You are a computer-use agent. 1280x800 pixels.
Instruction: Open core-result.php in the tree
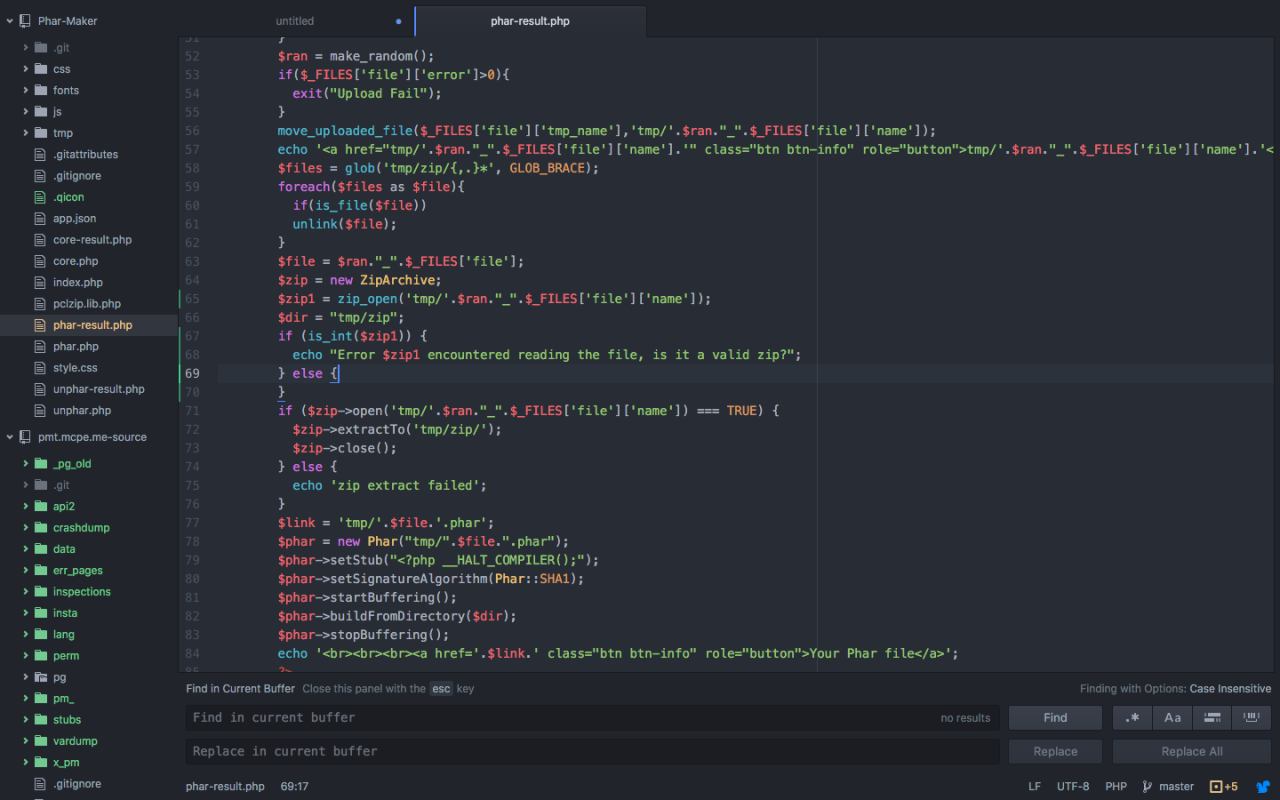coord(92,240)
